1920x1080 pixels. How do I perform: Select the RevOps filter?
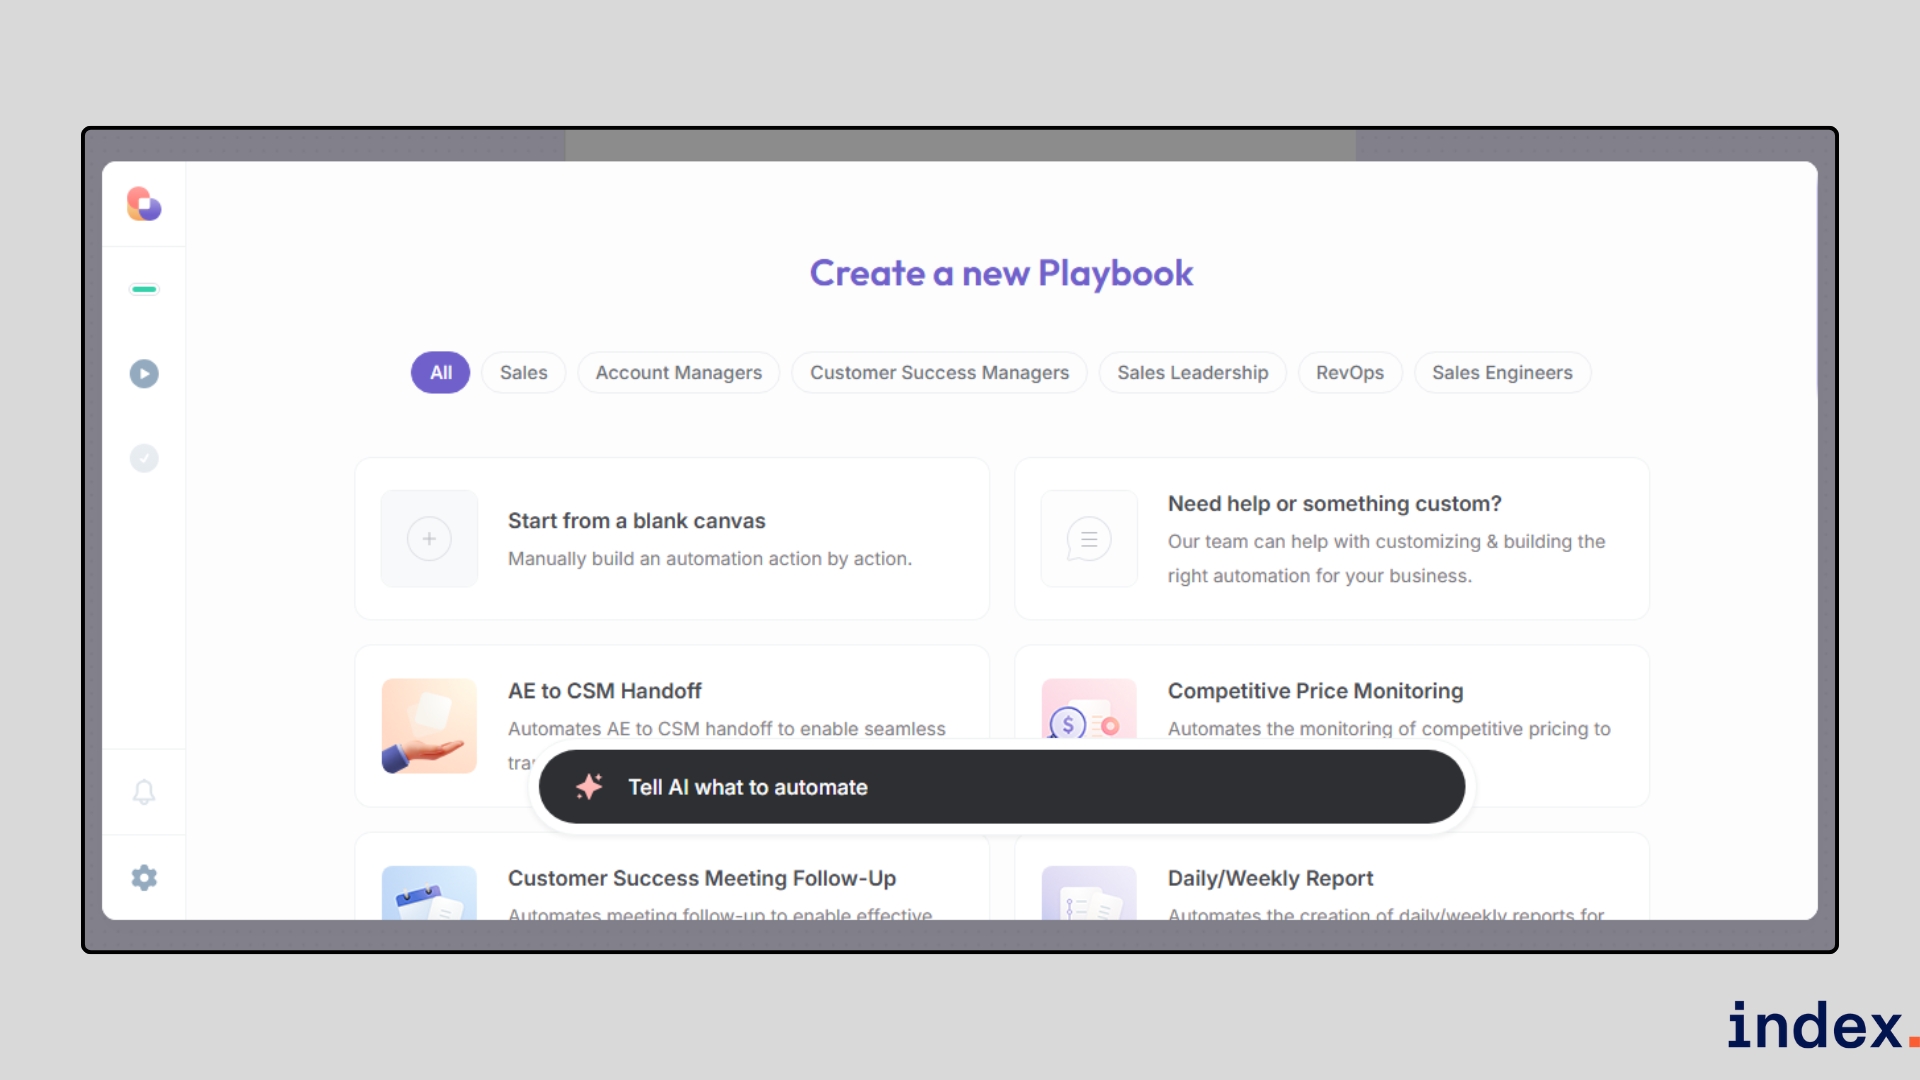[1349, 373]
